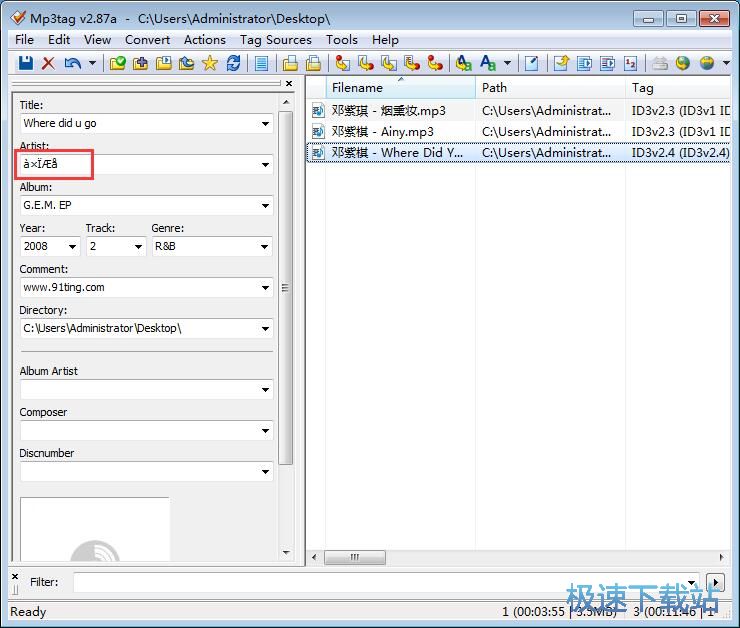The image size is (740, 628).
Task: Click the grayed-out disc tag source icon
Action: click(660, 63)
